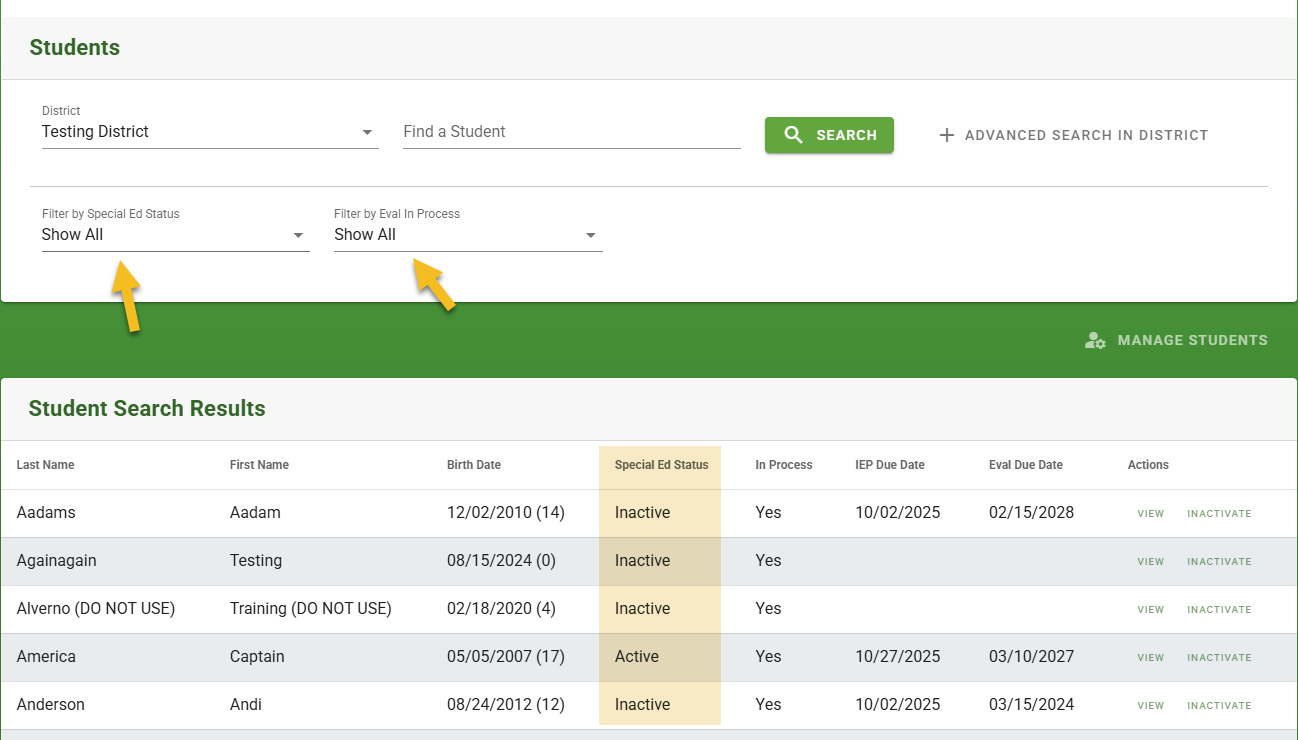Inactivate student Aadams
Screen dimensions: 1298x740
tap(1219, 514)
